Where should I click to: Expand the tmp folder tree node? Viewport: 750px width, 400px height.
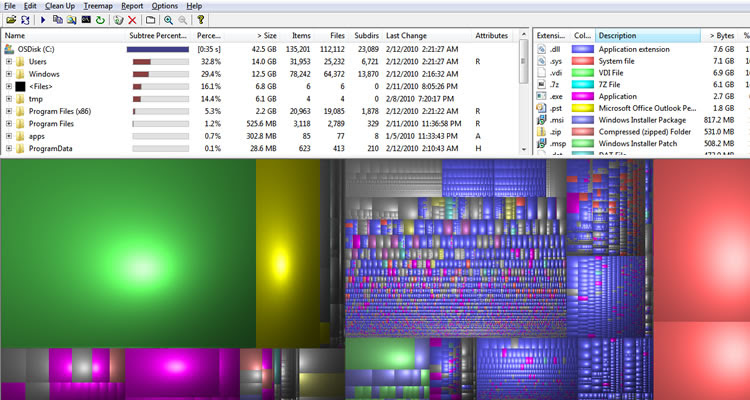pyautogui.click(x=9, y=99)
